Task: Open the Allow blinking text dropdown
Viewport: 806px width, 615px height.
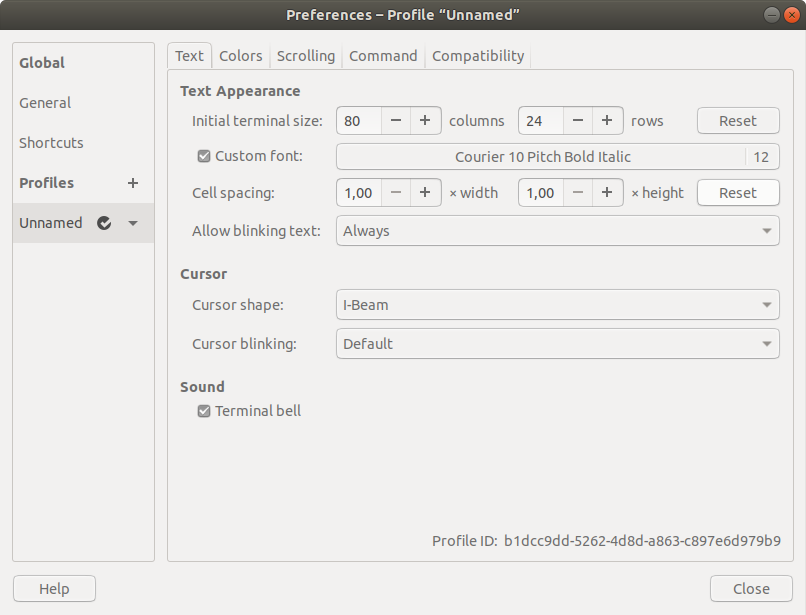Action: click(557, 230)
